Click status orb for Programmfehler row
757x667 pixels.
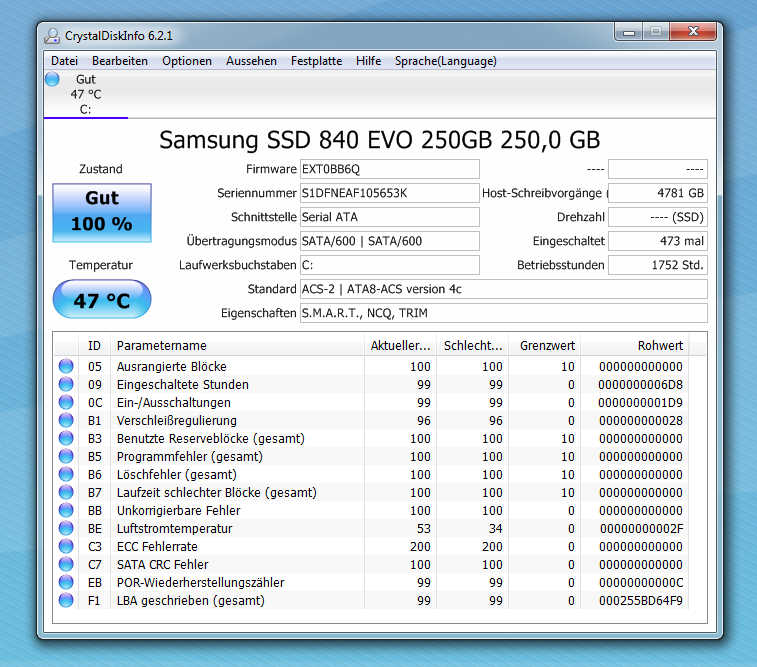[66, 456]
